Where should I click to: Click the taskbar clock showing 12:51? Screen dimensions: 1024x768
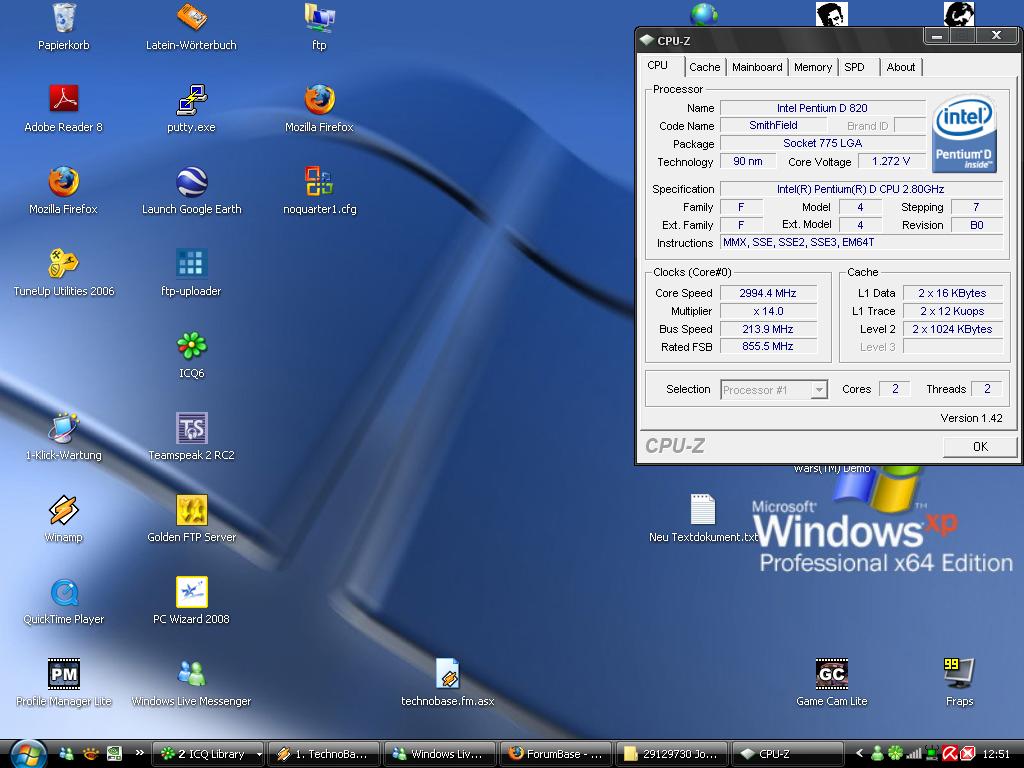996,754
